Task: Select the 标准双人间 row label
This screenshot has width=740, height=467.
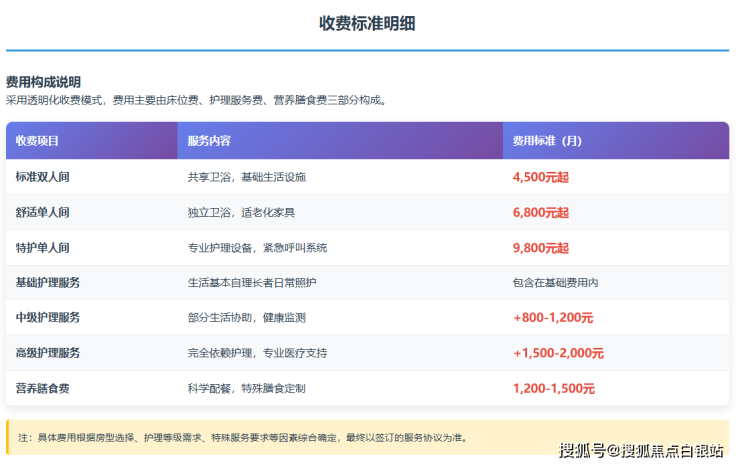Action: [43, 177]
